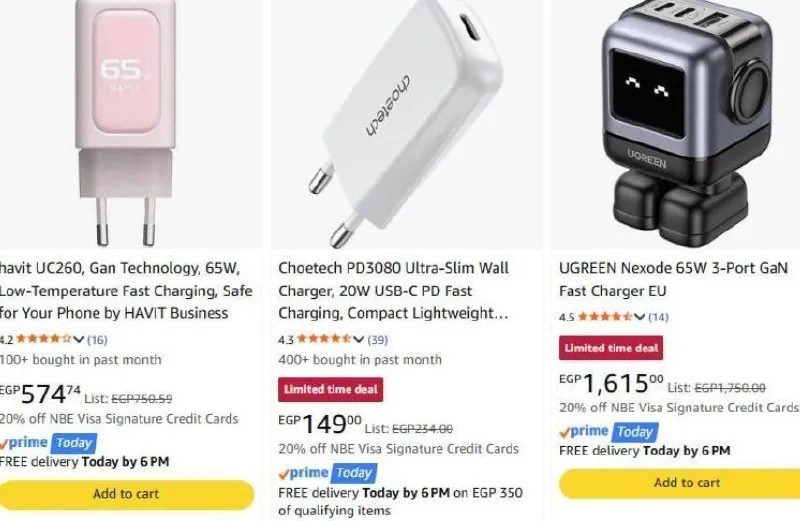Viewport: 800px width, 521px height.
Task: Click the Limited time deal badge for UGREEN
Action: click(611, 348)
